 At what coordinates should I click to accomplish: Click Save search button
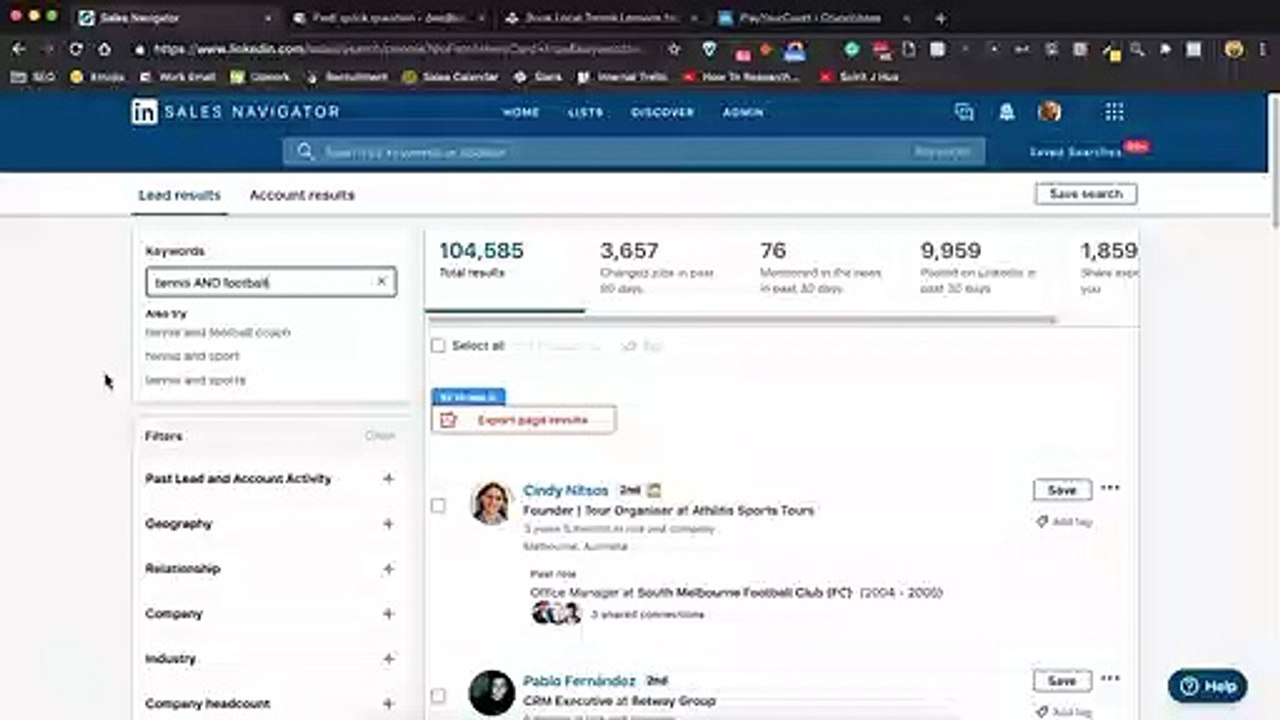coord(1086,194)
